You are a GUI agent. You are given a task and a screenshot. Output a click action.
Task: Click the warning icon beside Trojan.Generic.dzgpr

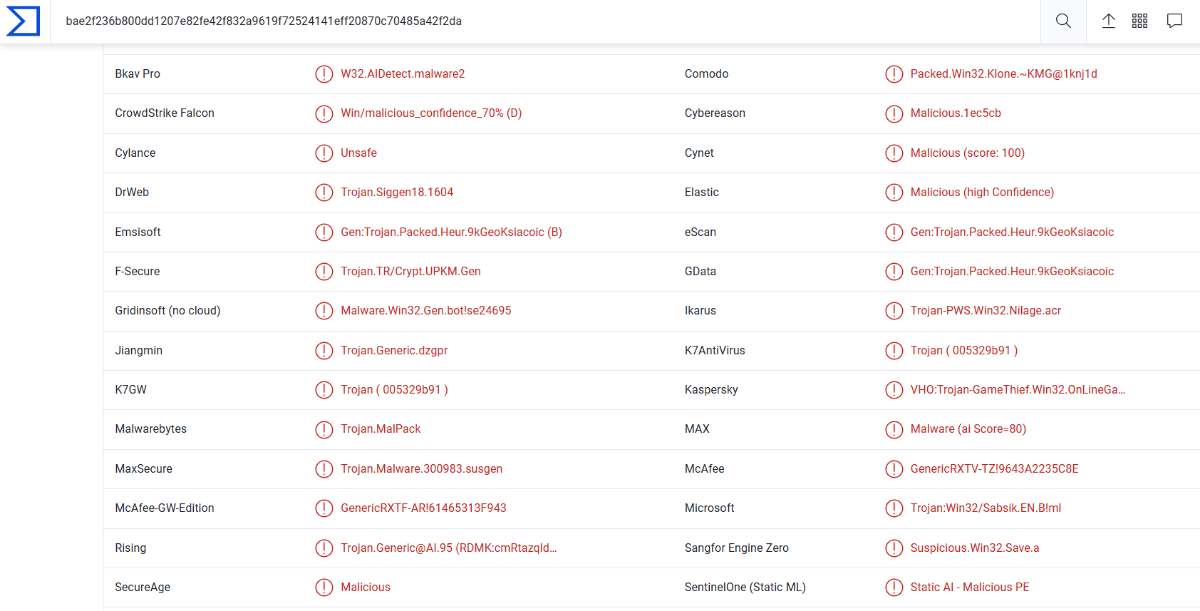[324, 350]
